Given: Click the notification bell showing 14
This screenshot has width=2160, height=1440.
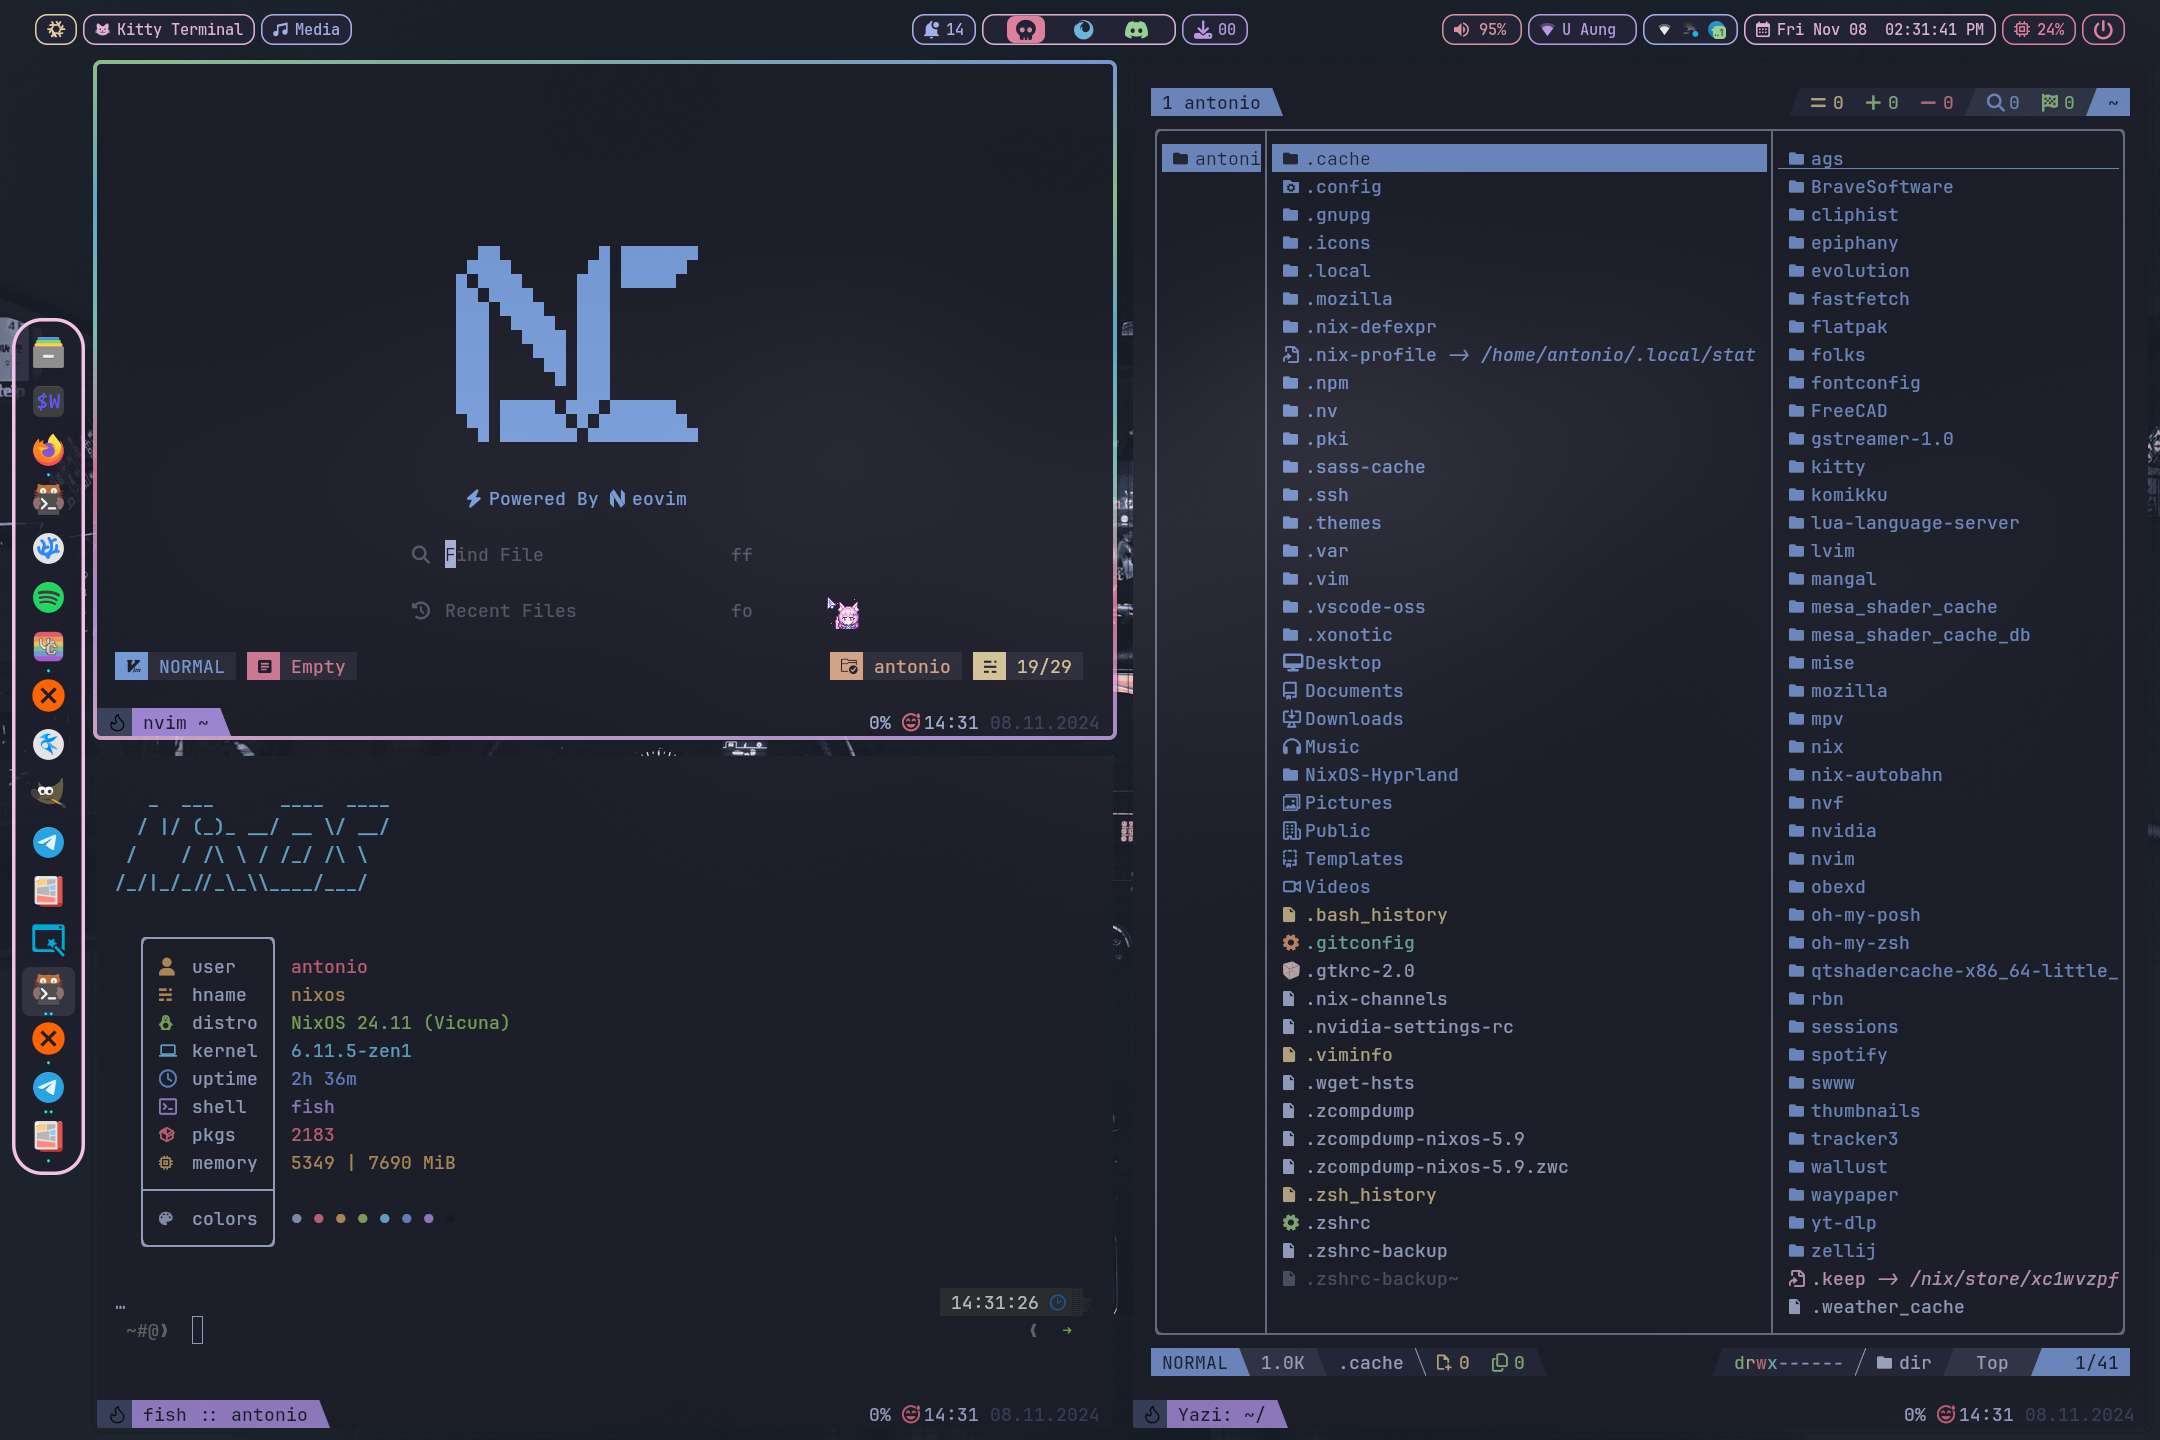Looking at the screenshot, I should (x=943, y=30).
